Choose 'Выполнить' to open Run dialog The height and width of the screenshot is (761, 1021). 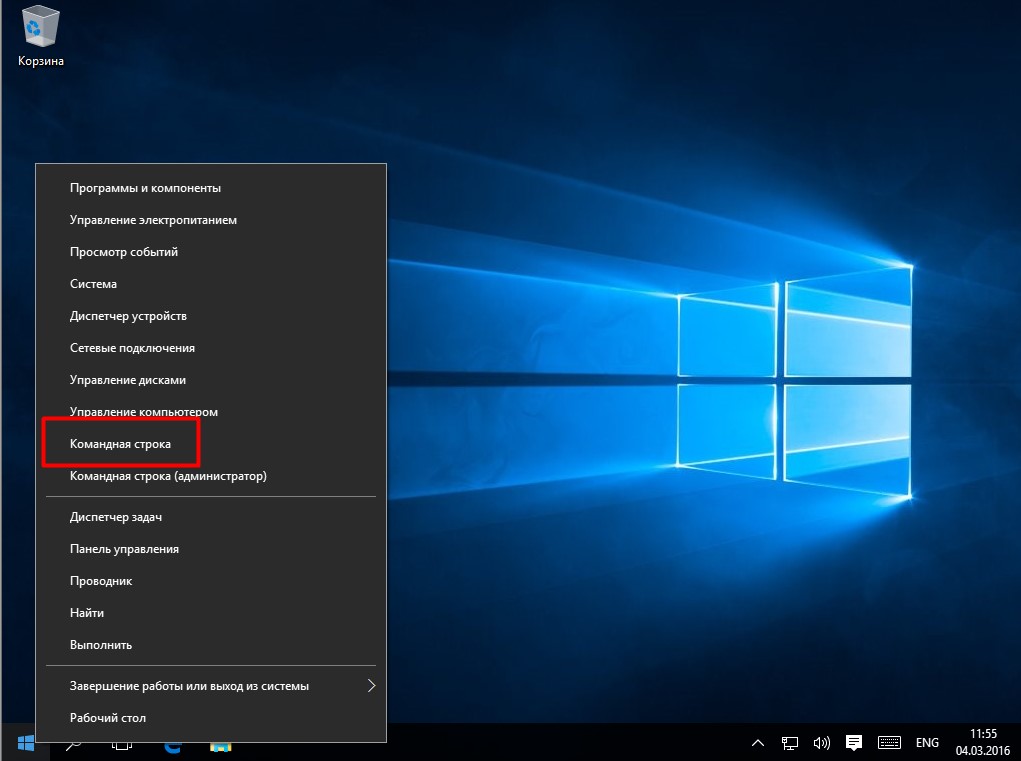click(101, 645)
